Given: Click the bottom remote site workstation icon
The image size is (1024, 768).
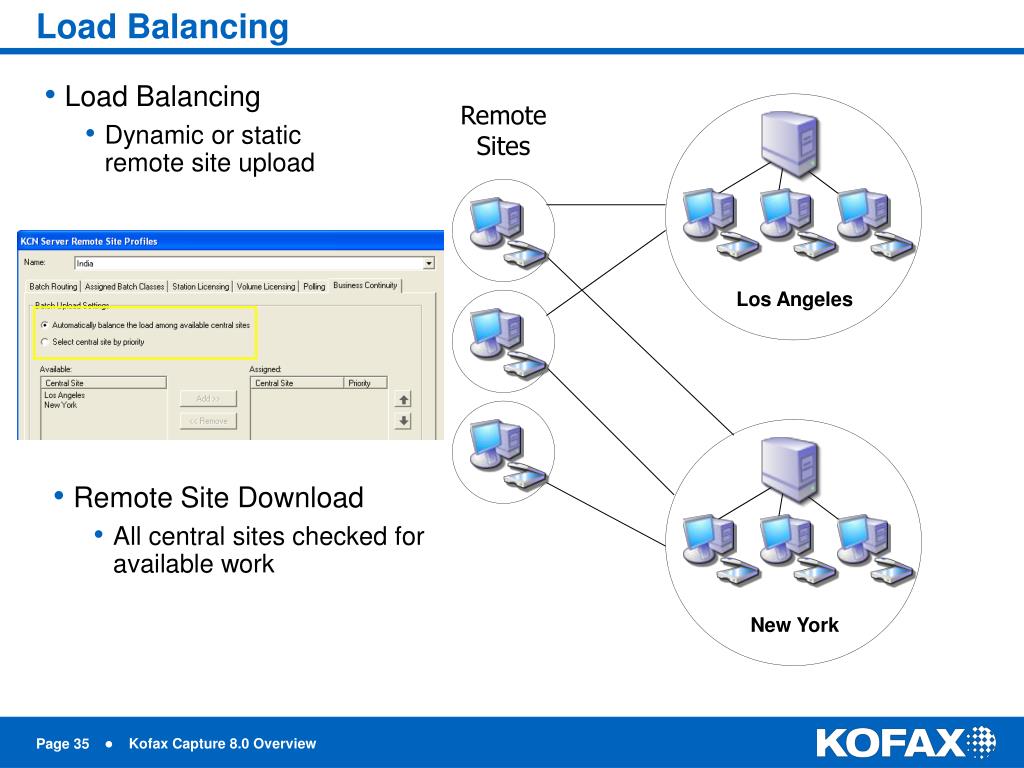Looking at the screenshot, I should 509,454.
